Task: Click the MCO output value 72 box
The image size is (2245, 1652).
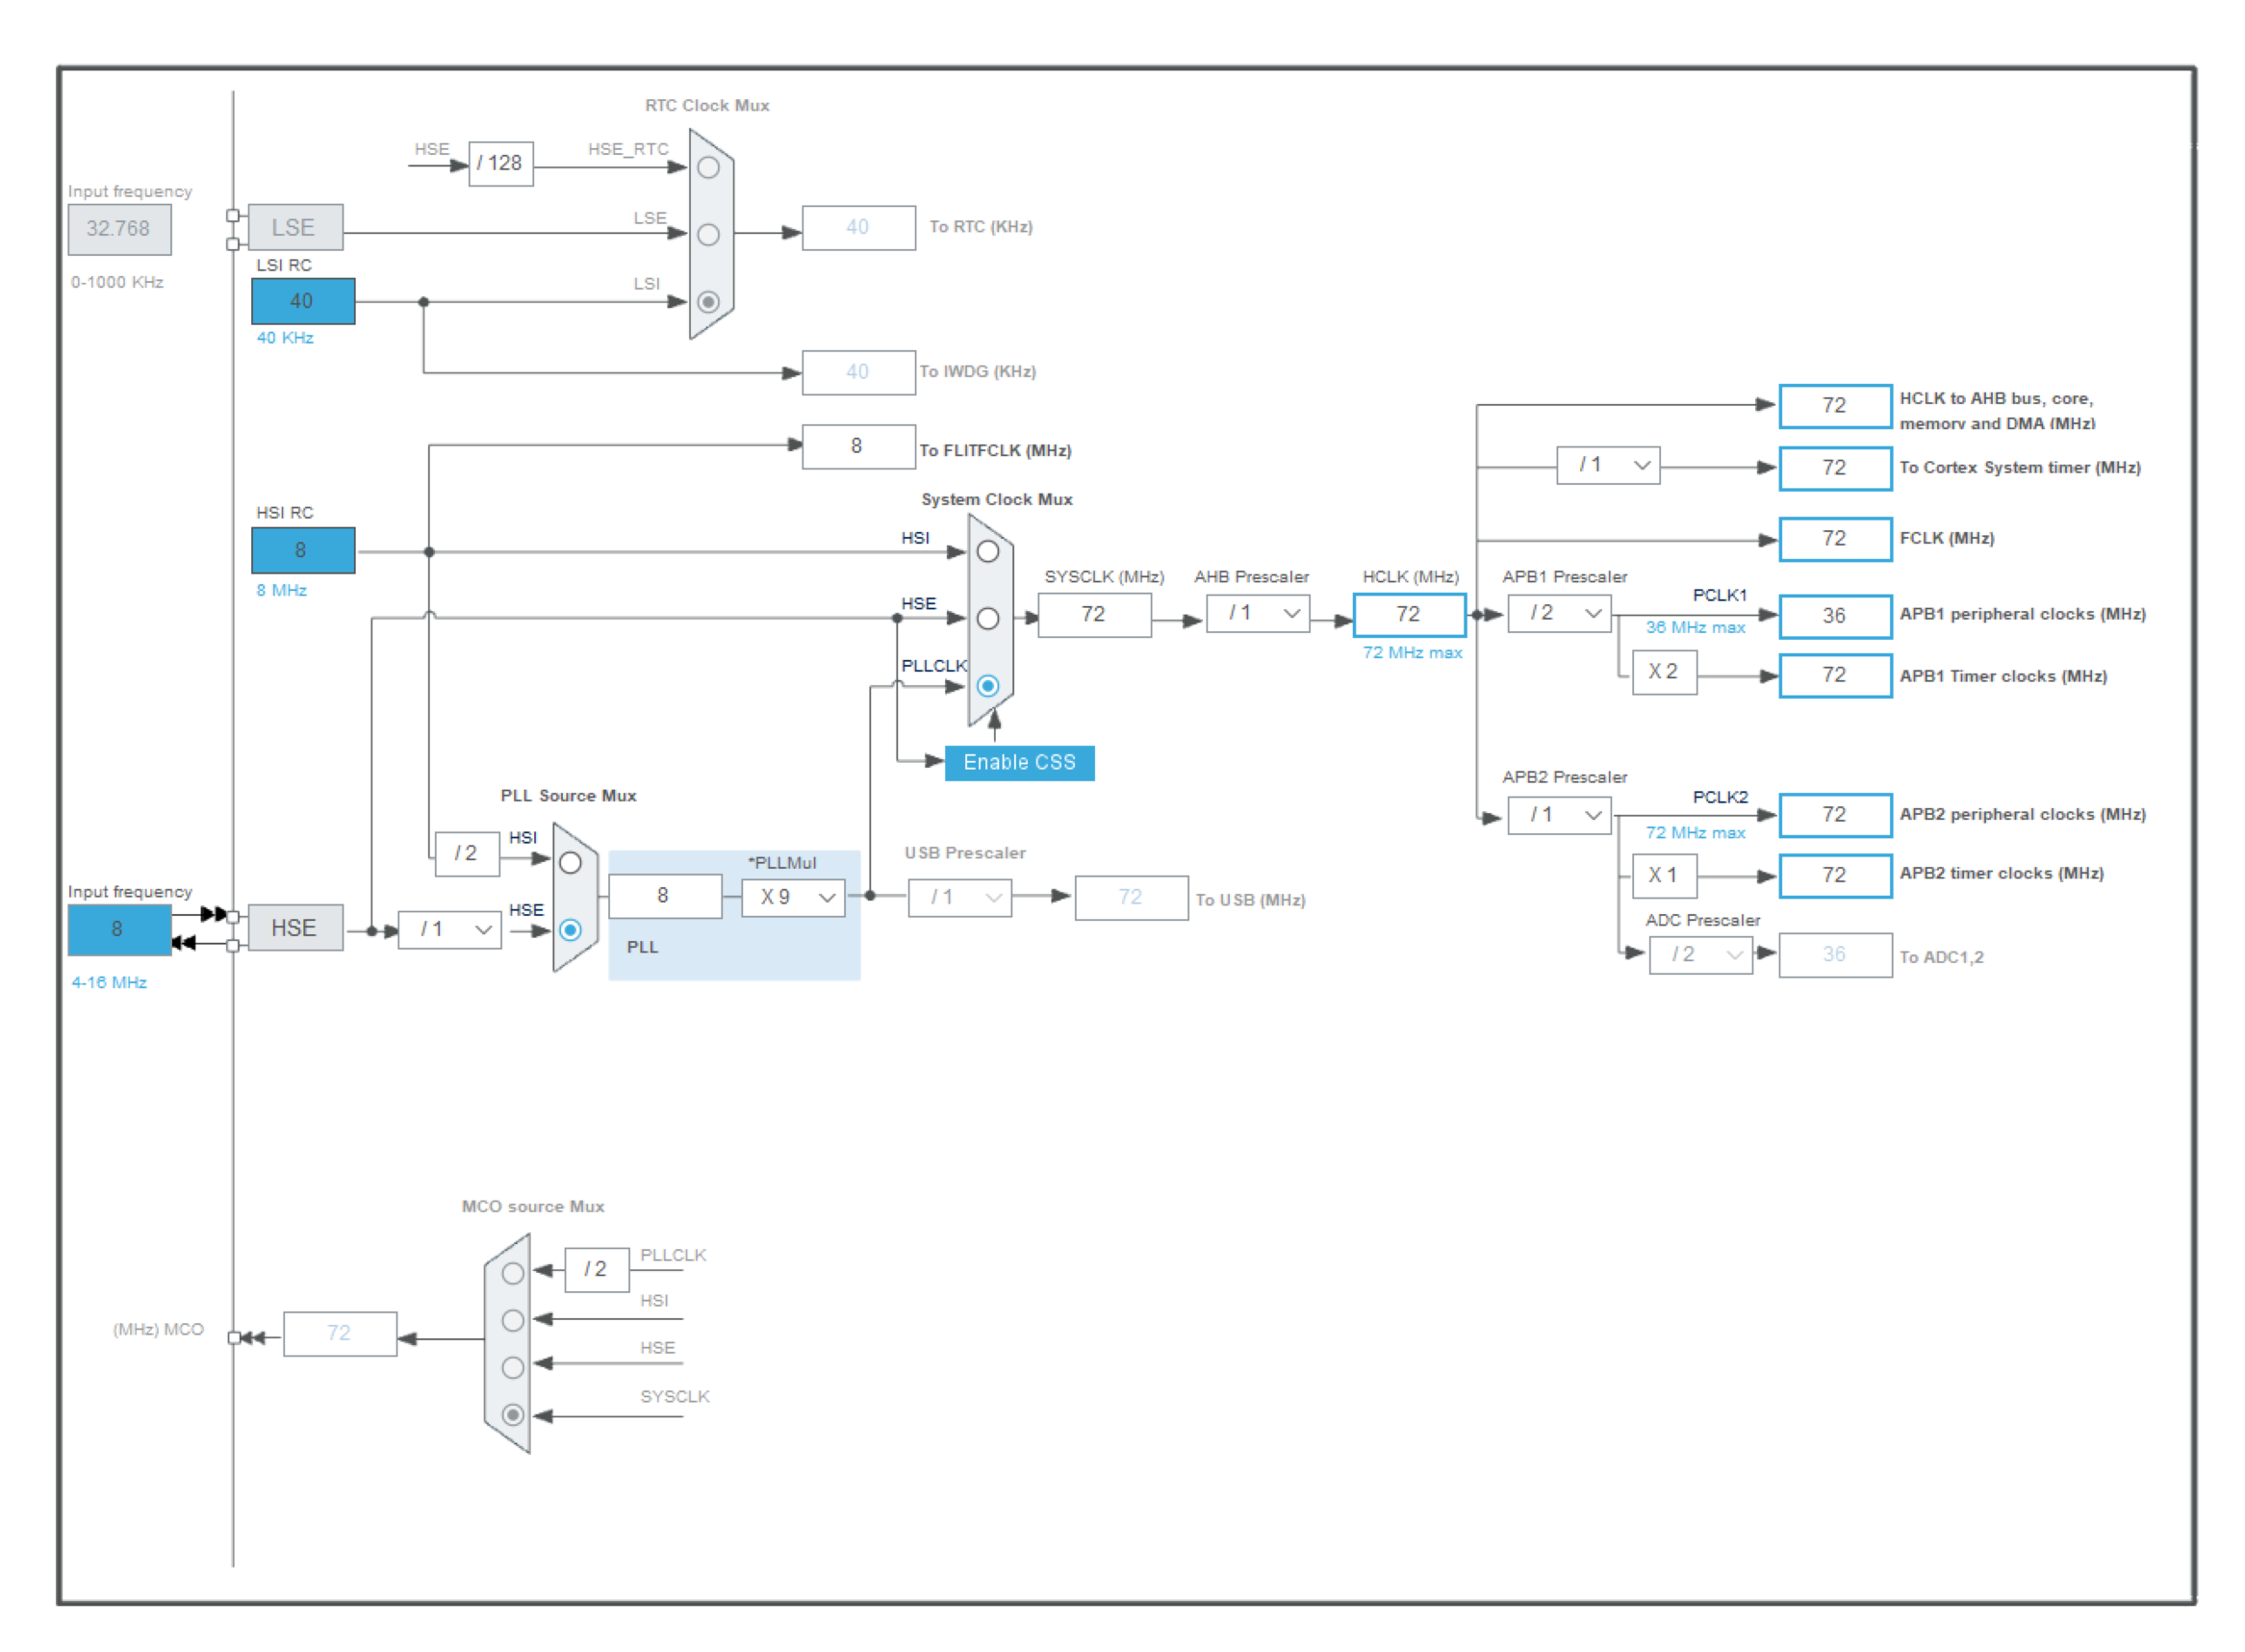Action: click(x=340, y=1334)
